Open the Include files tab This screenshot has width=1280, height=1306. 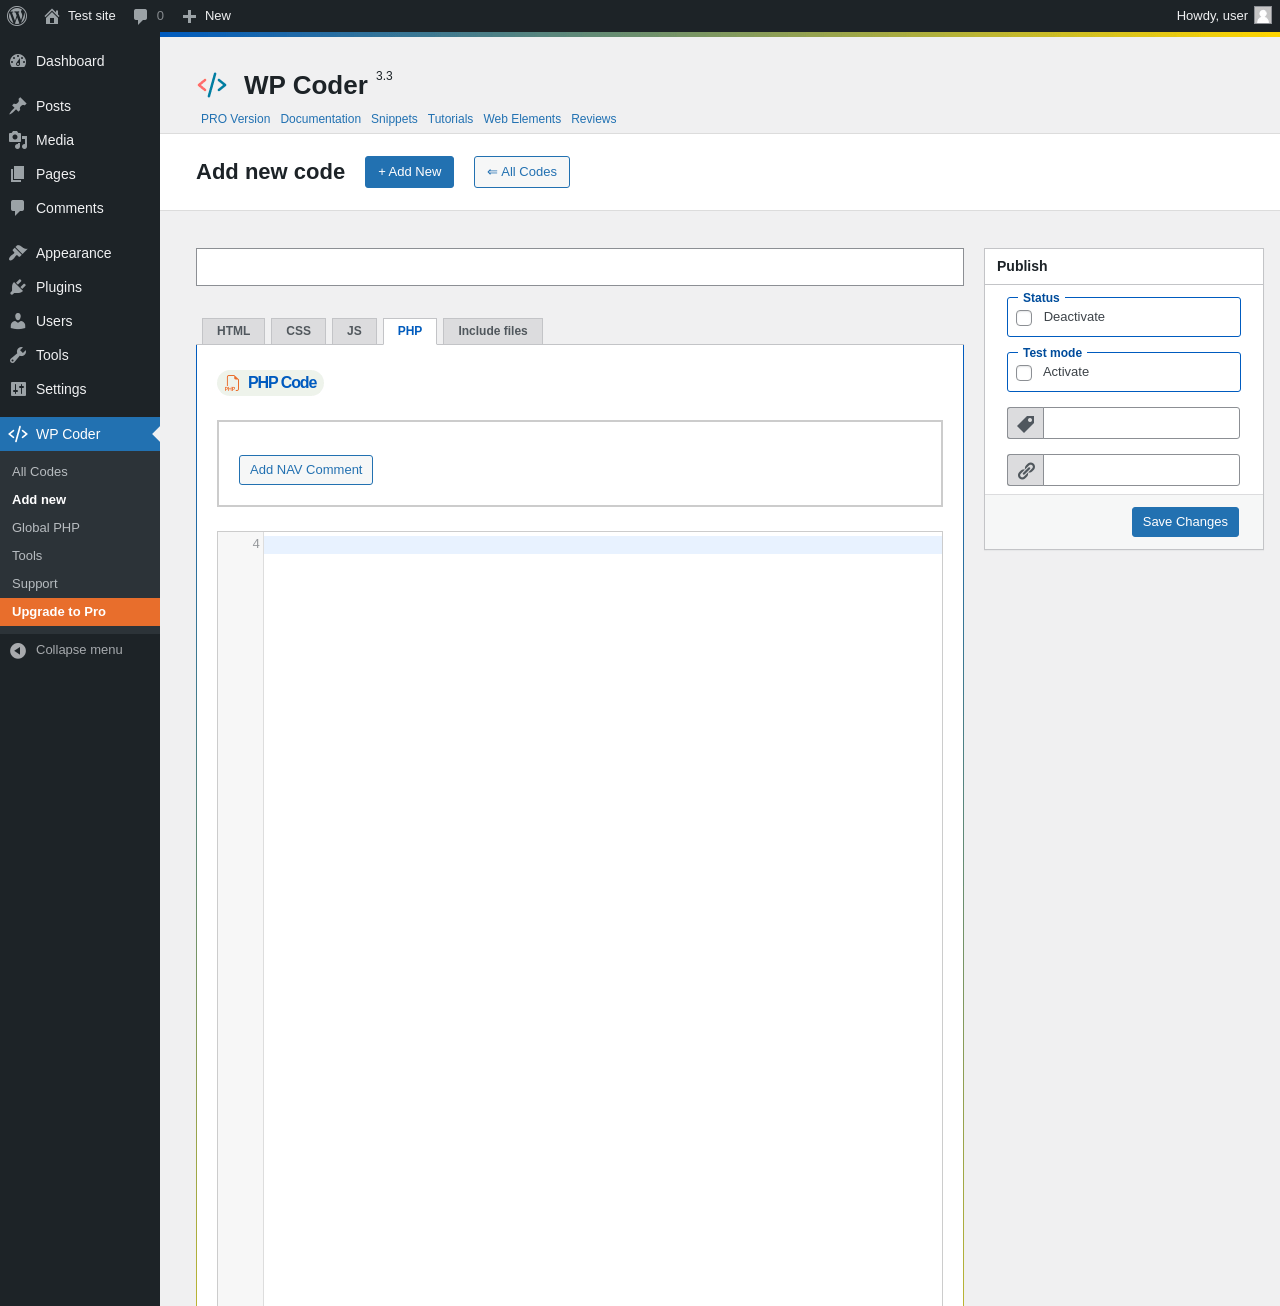pyautogui.click(x=493, y=331)
